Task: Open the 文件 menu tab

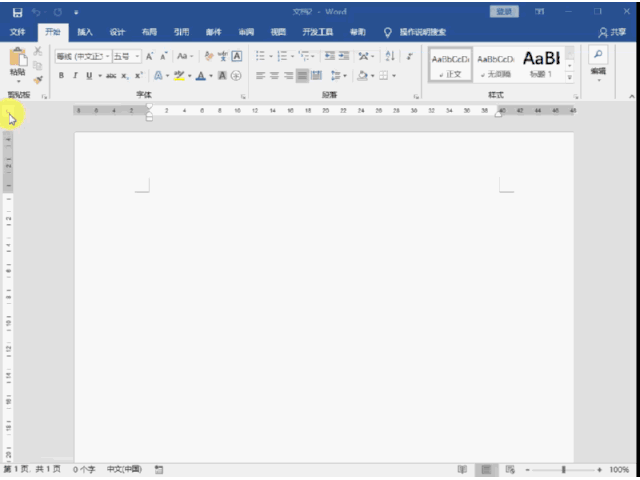Action: tap(18, 32)
